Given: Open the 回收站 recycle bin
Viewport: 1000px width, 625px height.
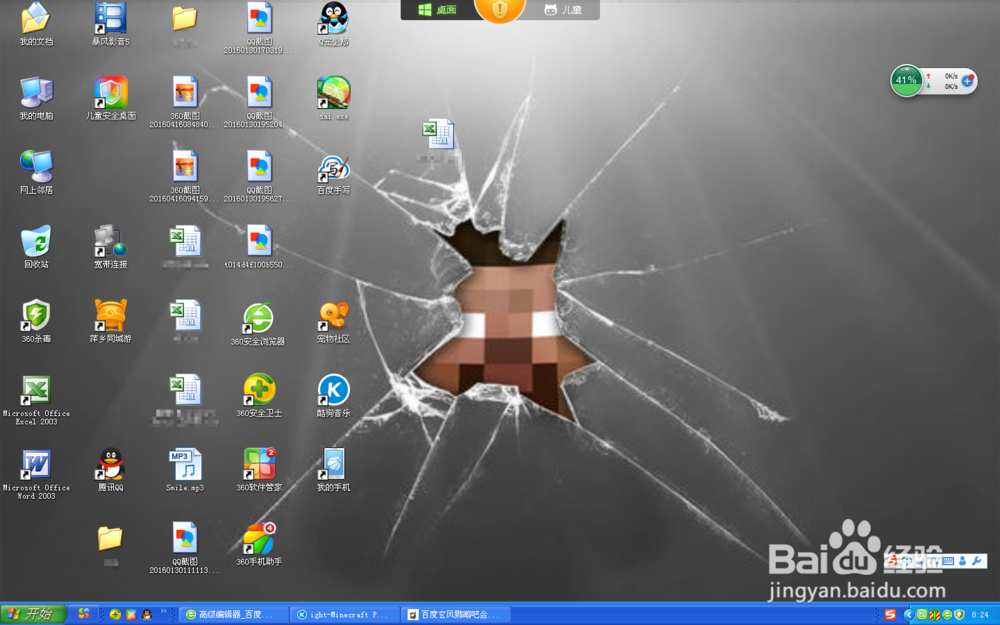Looking at the screenshot, I should [x=36, y=247].
